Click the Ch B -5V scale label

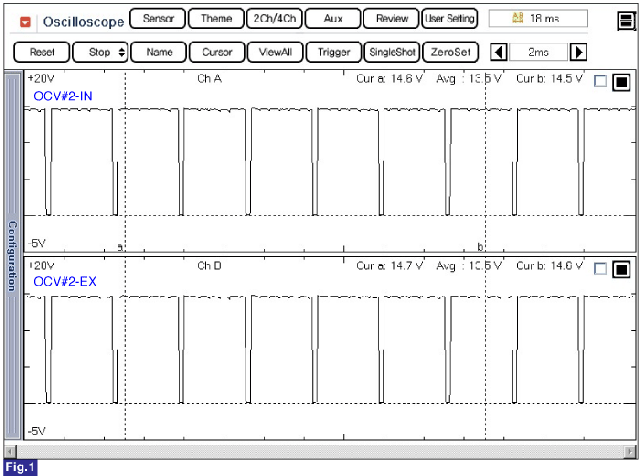pyautogui.click(x=37, y=431)
